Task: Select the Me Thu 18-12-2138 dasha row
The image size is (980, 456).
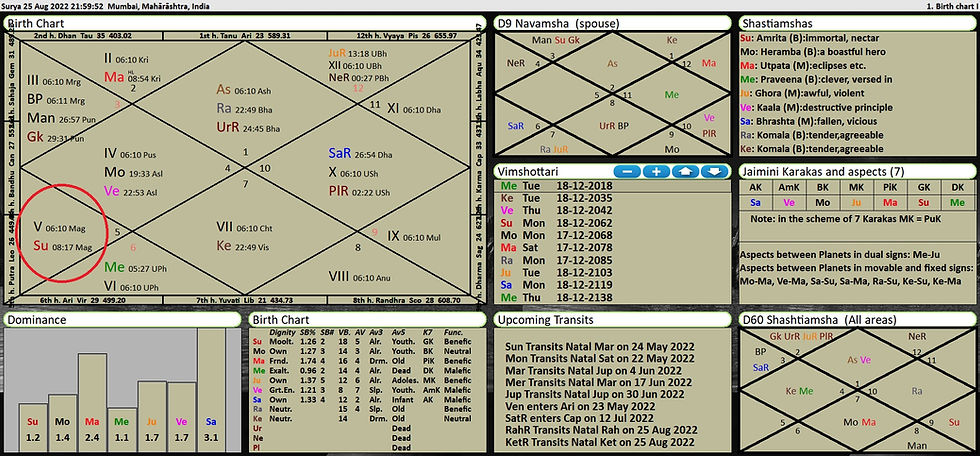Action: click(x=612, y=298)
